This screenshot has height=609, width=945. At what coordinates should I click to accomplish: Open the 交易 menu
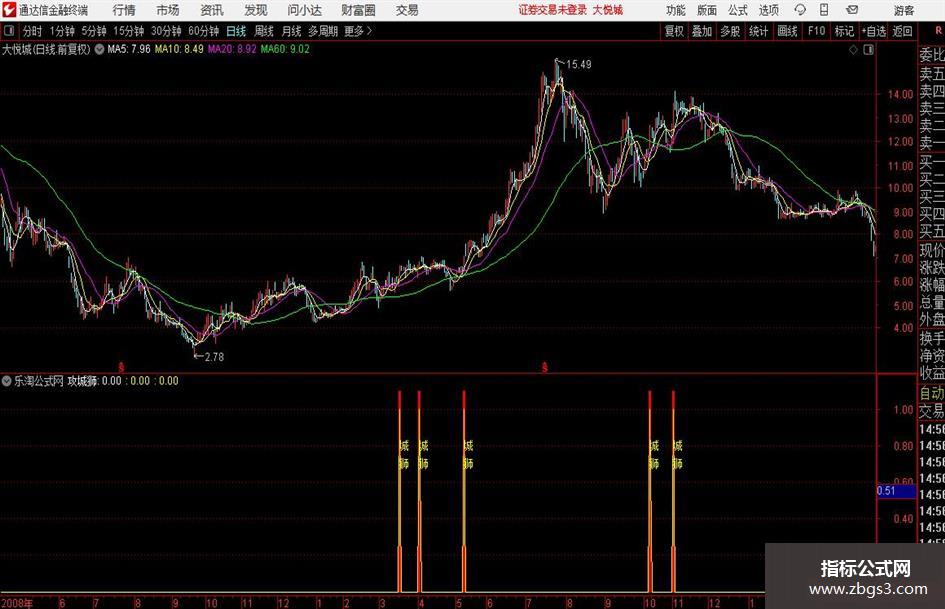[407, 10]
